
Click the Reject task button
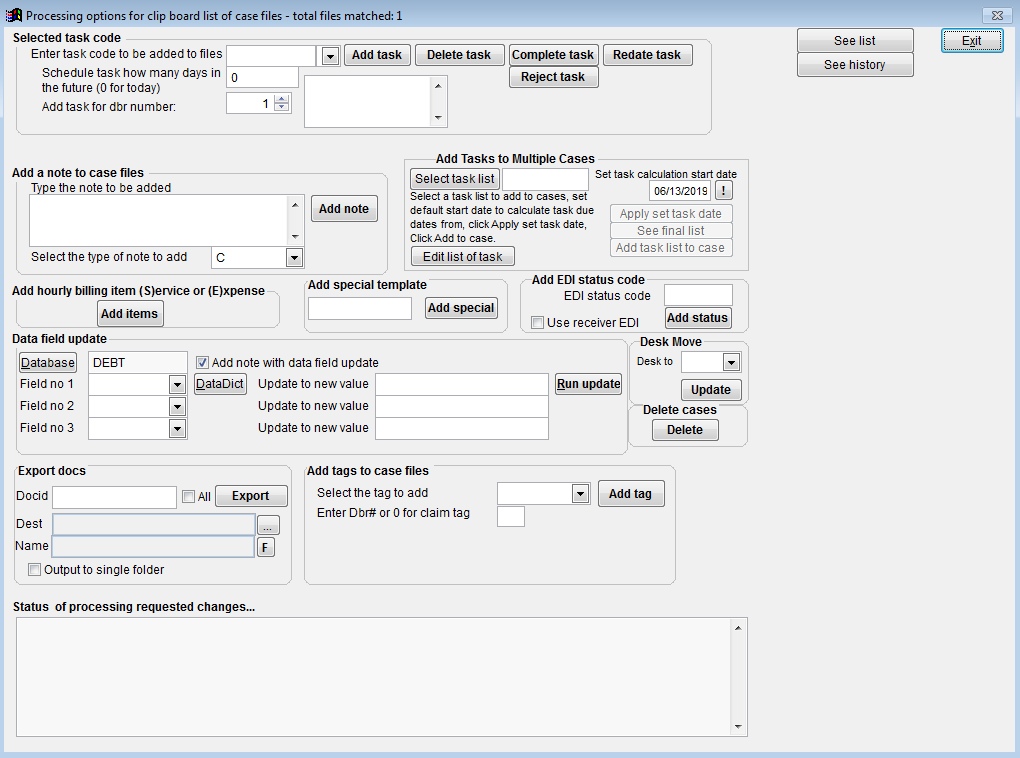pos(553,77)
